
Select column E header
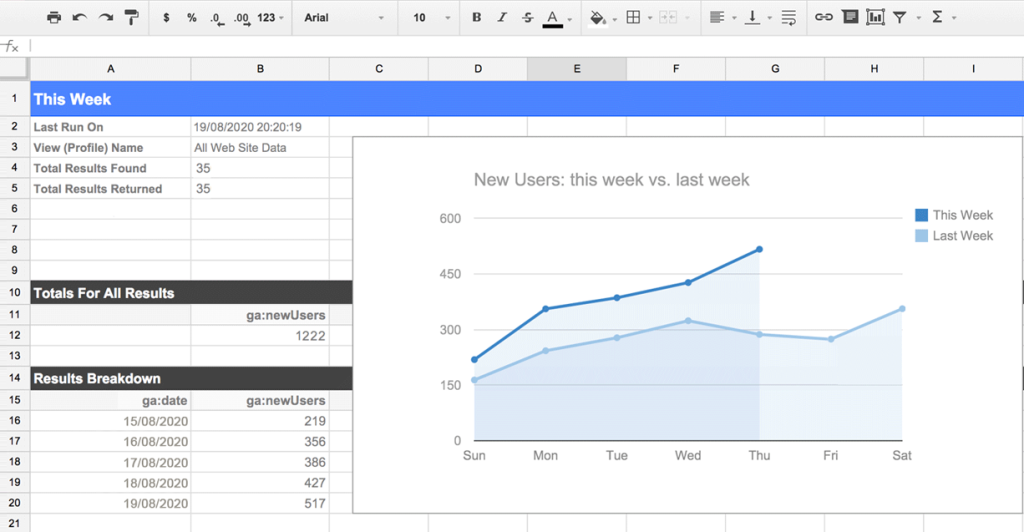577,69
